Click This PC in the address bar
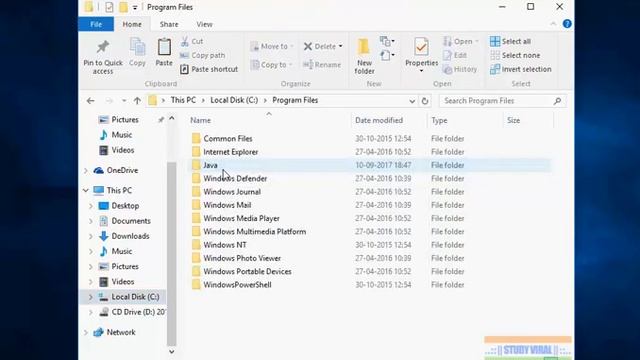The height and width of the screenshot is (360, 640). pyautogui.click(x=183, y=100)
